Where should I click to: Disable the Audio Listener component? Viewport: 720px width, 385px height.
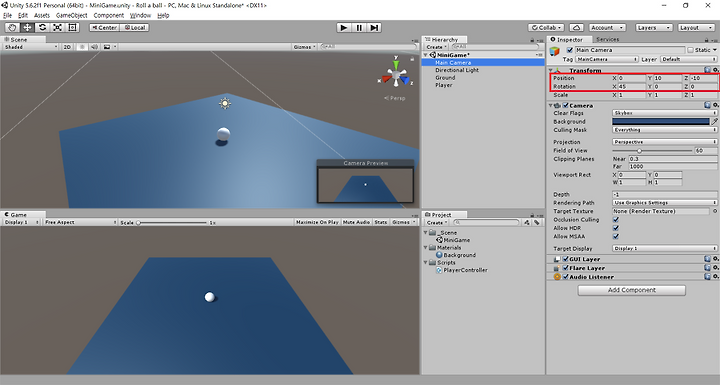click(566, 277)
